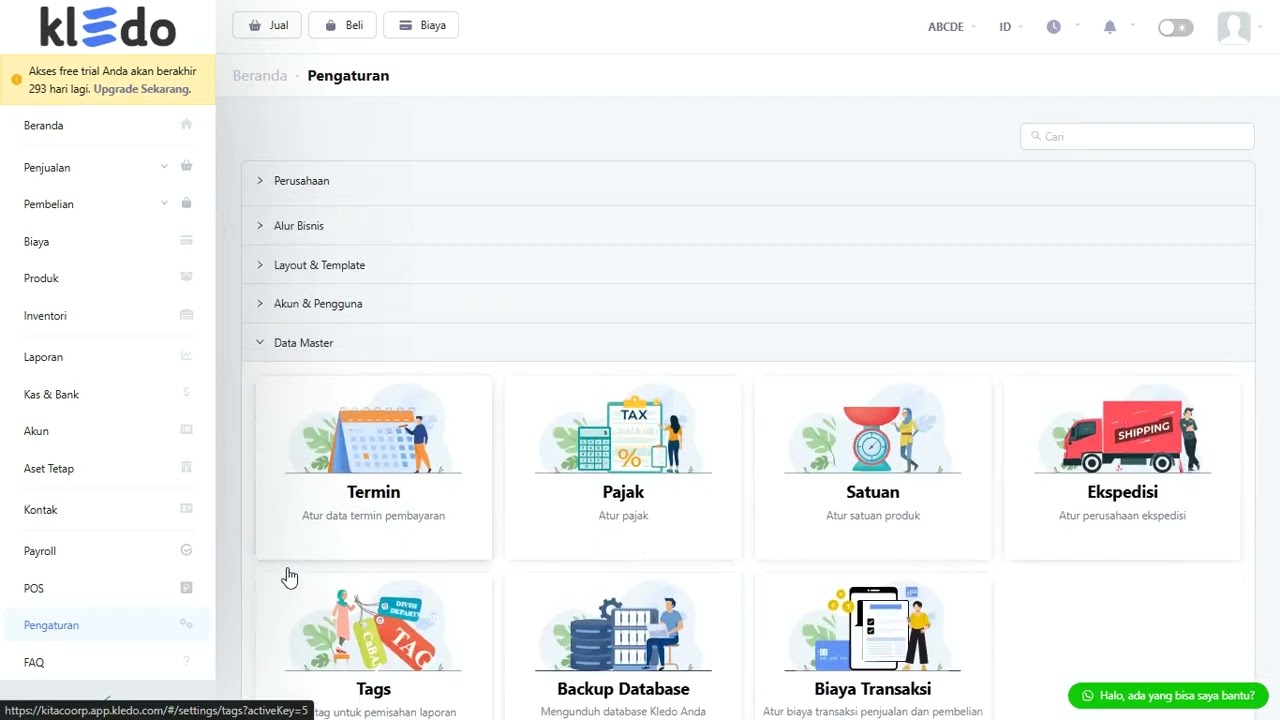Viewport: 1280px width, 720px height.
Task: Click the Aset Tetap building icon
Action: (186, 467)
